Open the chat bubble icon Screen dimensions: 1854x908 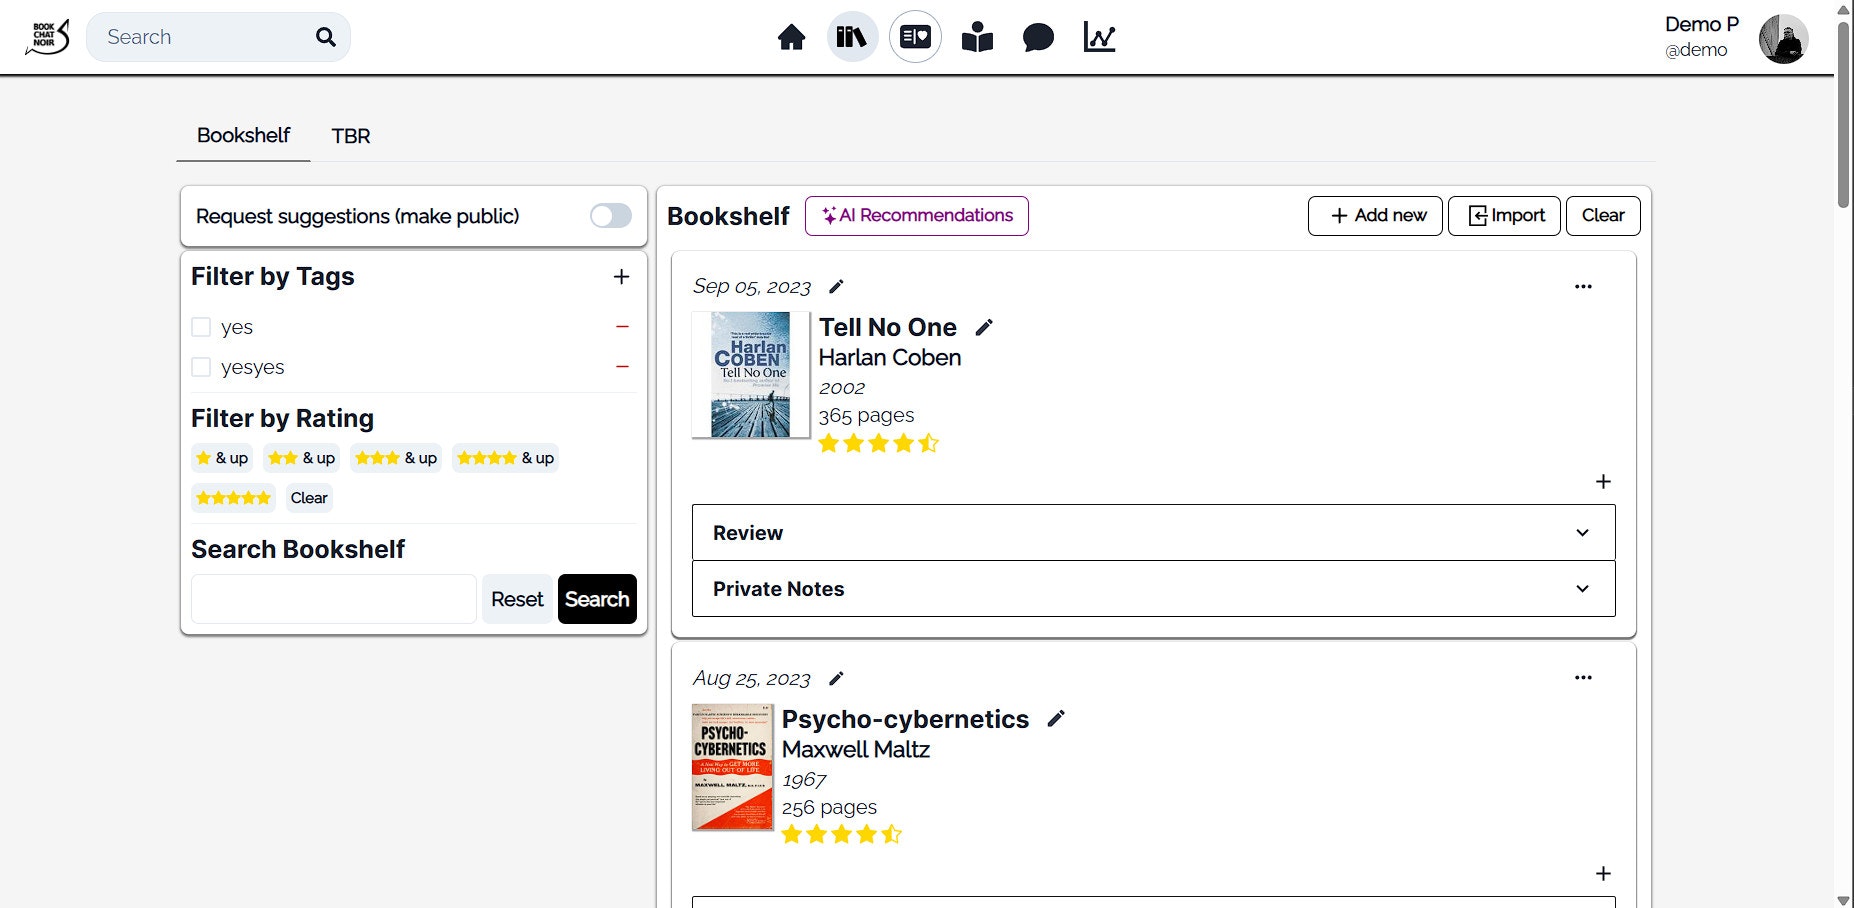[1038, 38]
